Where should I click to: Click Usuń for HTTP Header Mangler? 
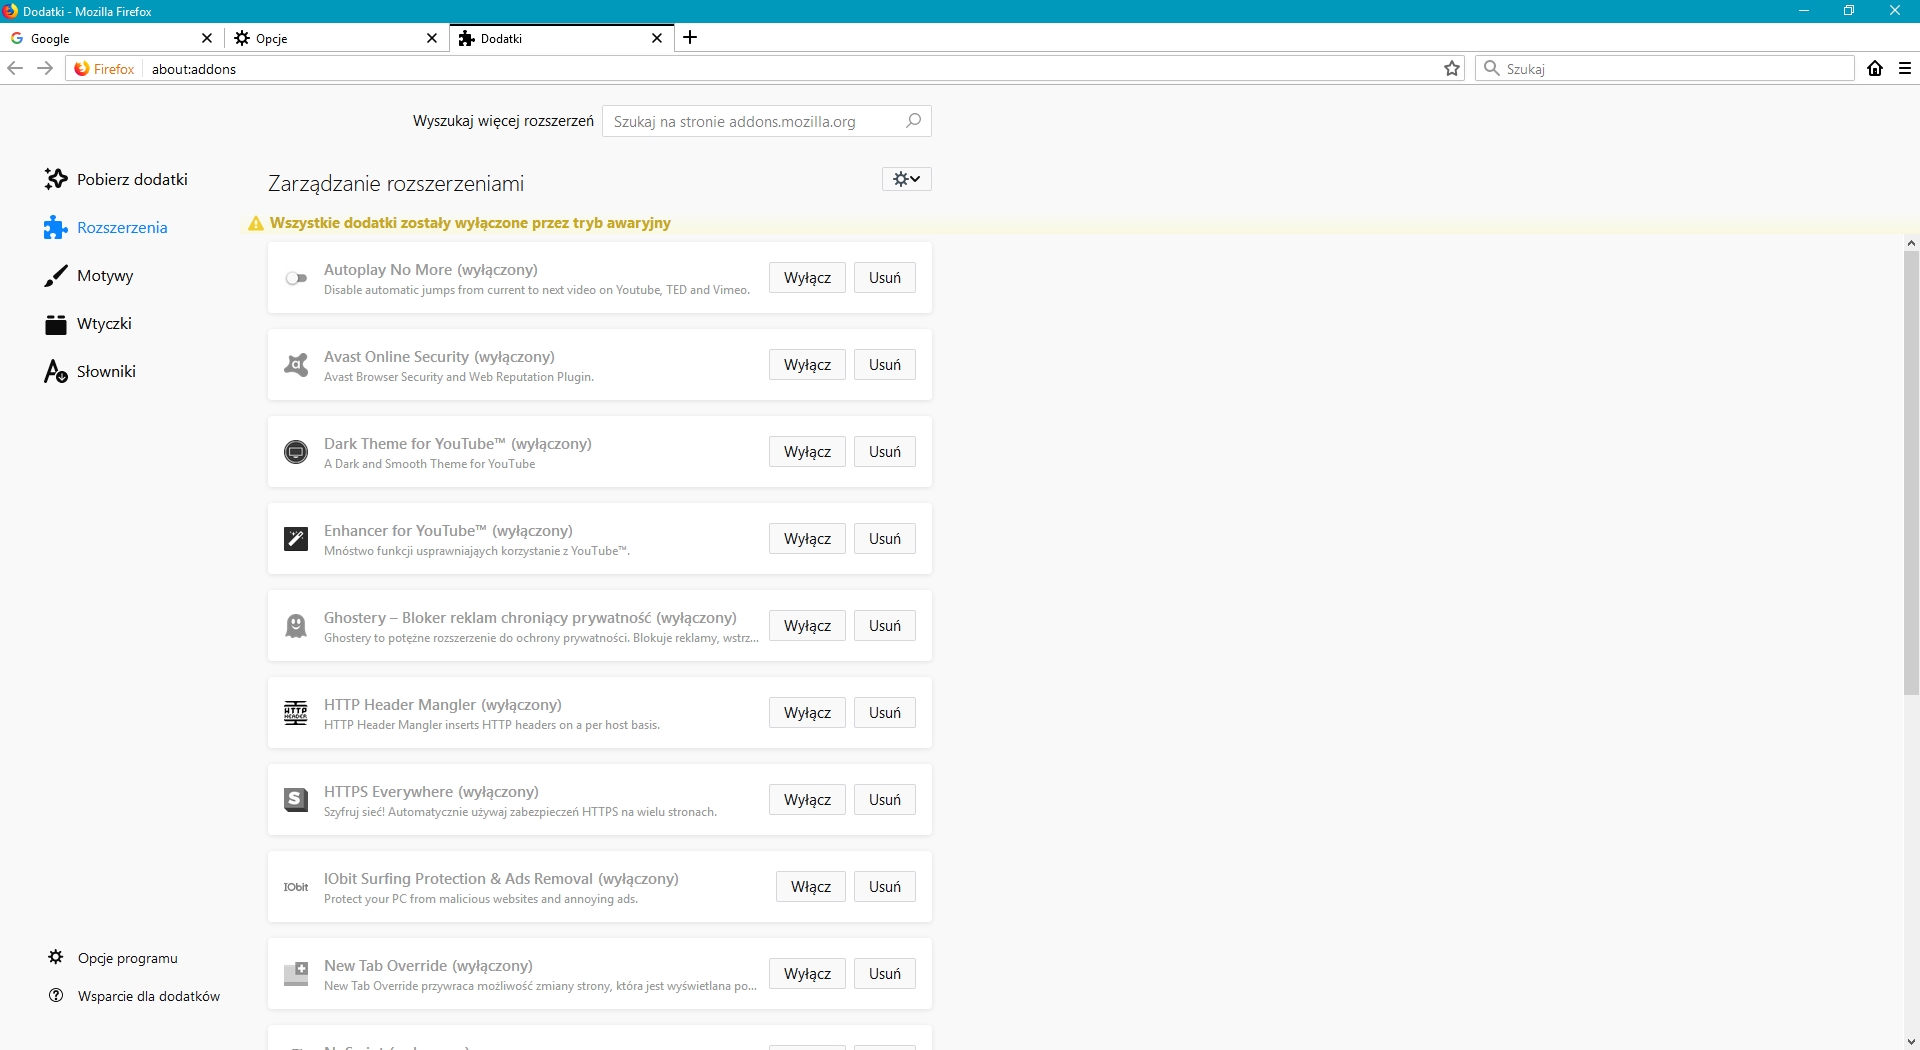click(885, 713)
